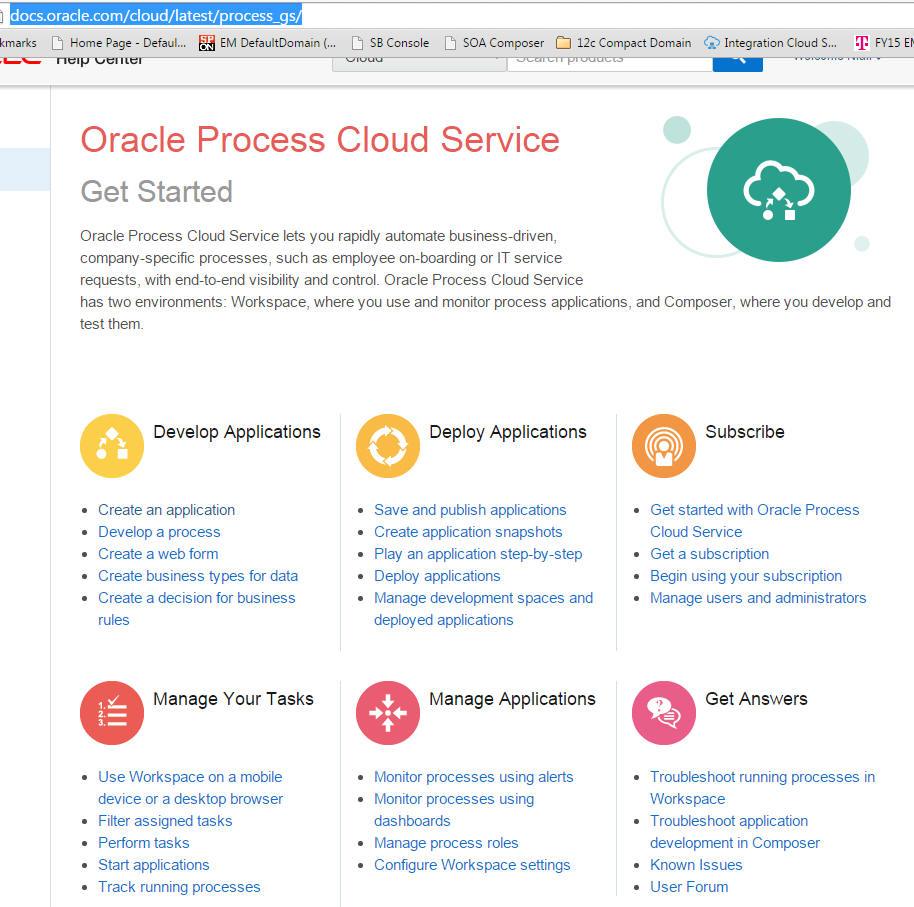914x907 pixels.
Task: Open the FY15 bookmark with T icon
Action: 884,43
